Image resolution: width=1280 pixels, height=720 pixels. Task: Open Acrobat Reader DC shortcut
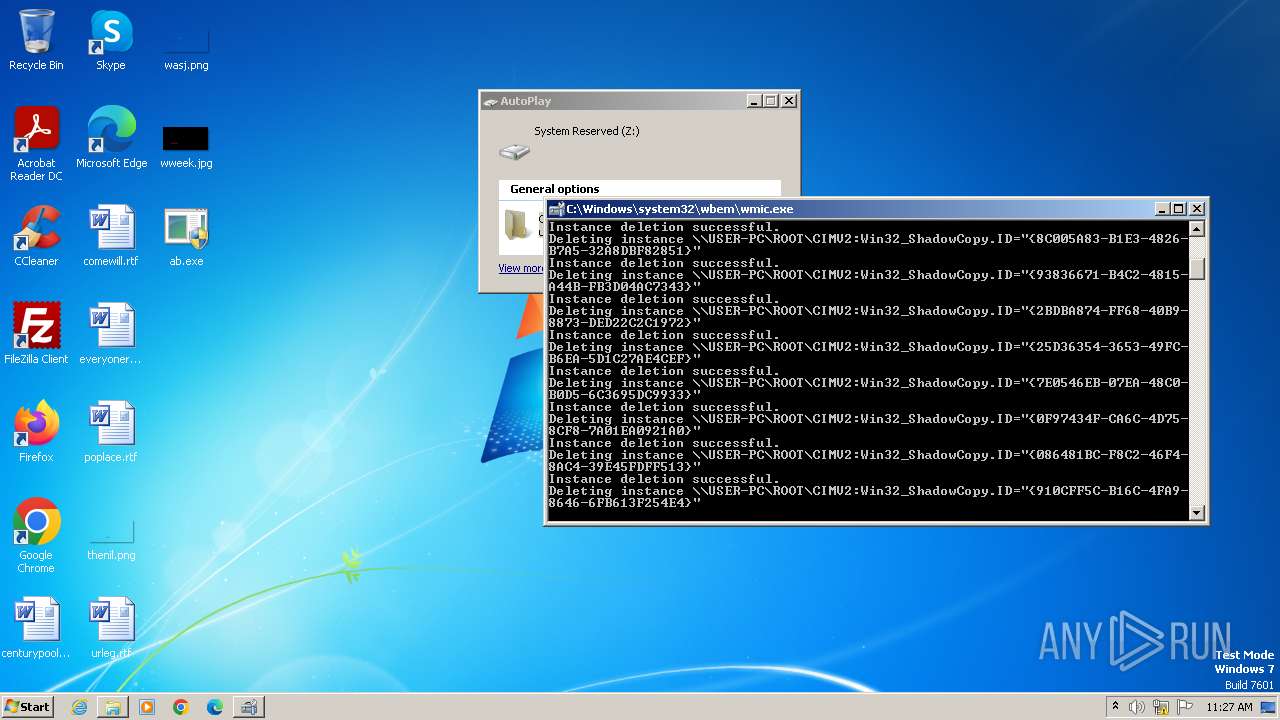[36, 144]
